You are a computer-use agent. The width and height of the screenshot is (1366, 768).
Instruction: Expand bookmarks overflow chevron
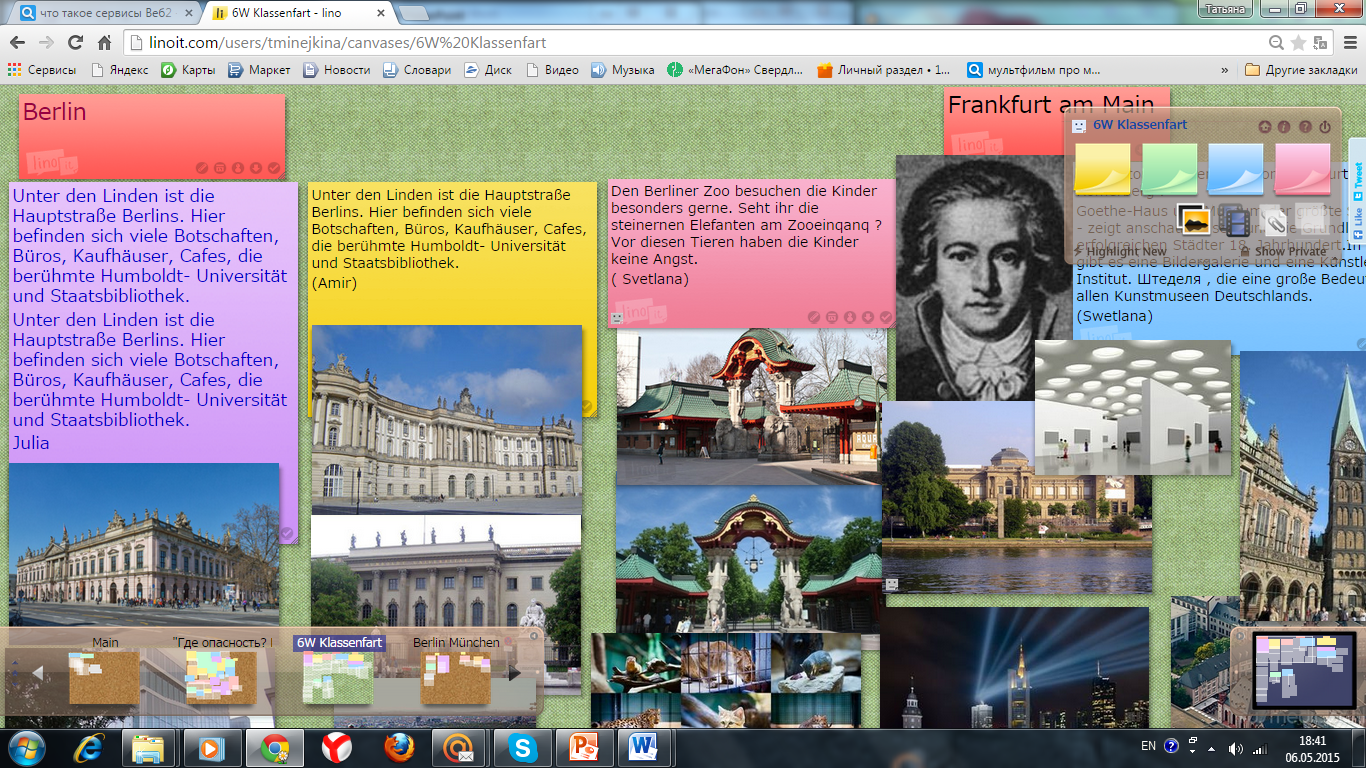pyautogui.click(x=1225, y=70)
